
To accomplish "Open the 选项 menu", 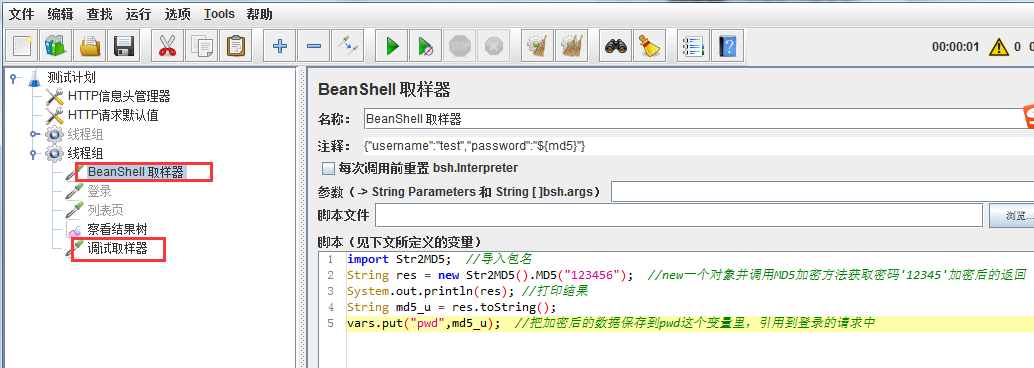I will 177,14.
